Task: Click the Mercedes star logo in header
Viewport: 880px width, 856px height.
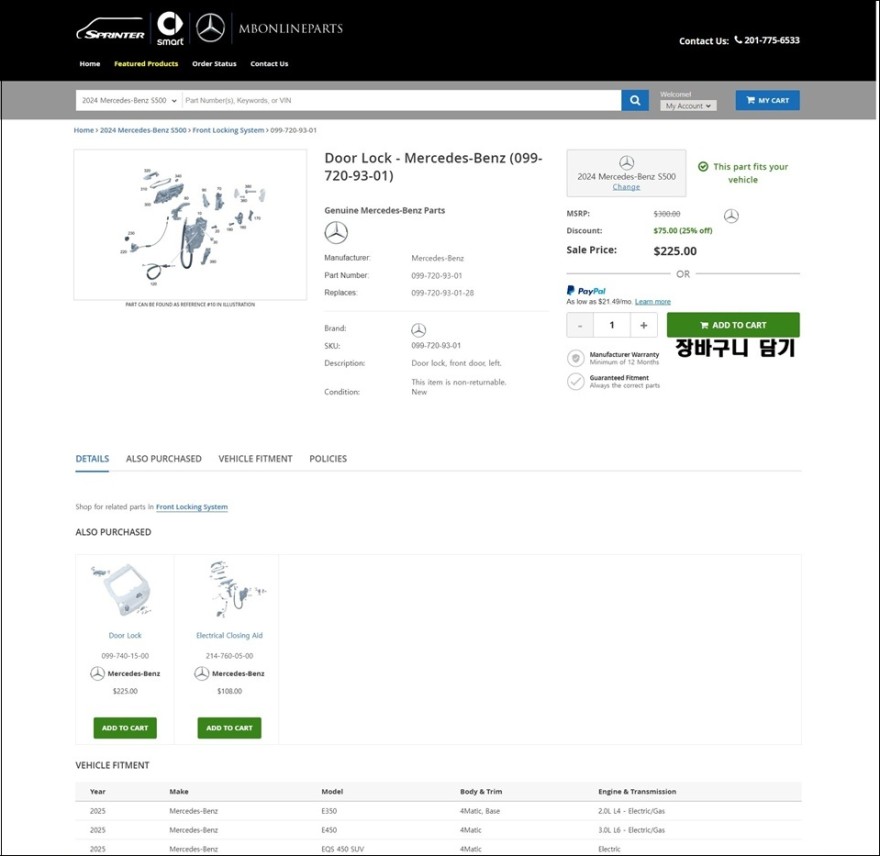Action: (210, 28)
